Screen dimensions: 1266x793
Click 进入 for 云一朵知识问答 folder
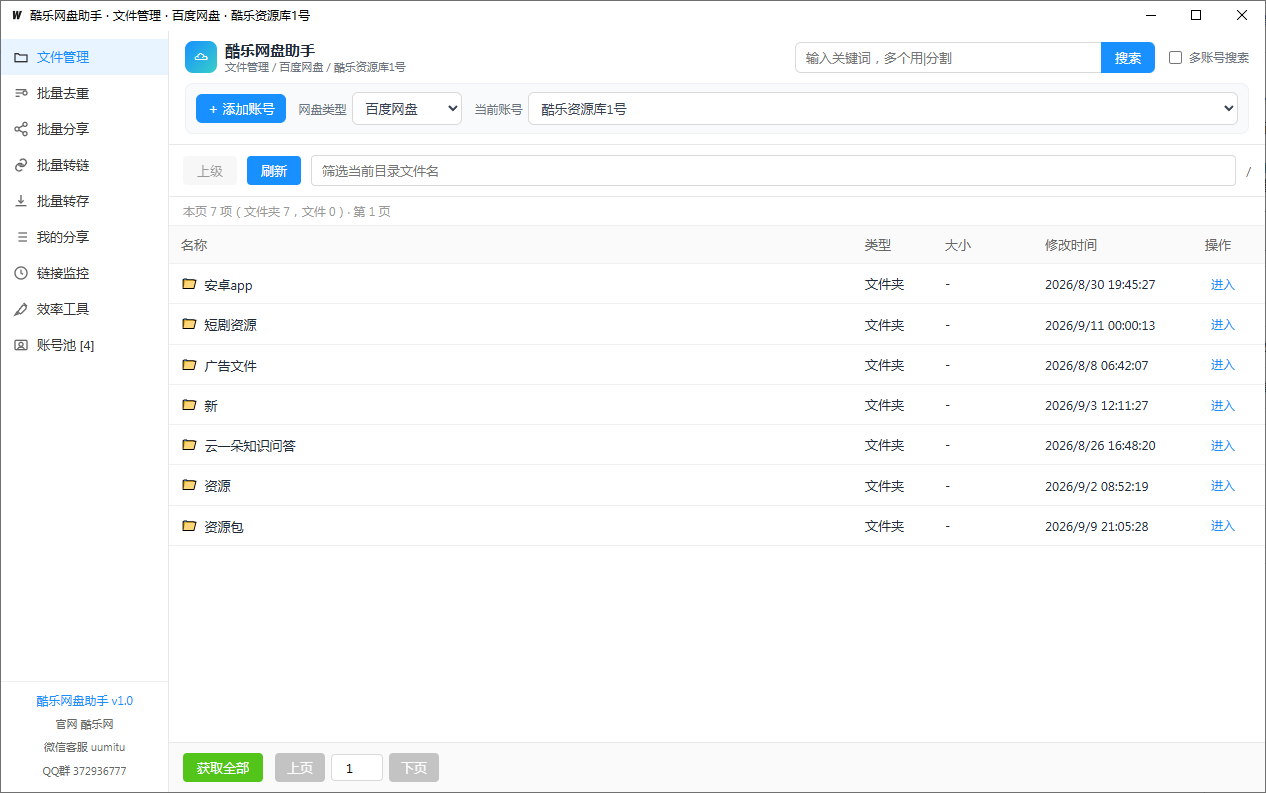click(x=1223, y=445)
